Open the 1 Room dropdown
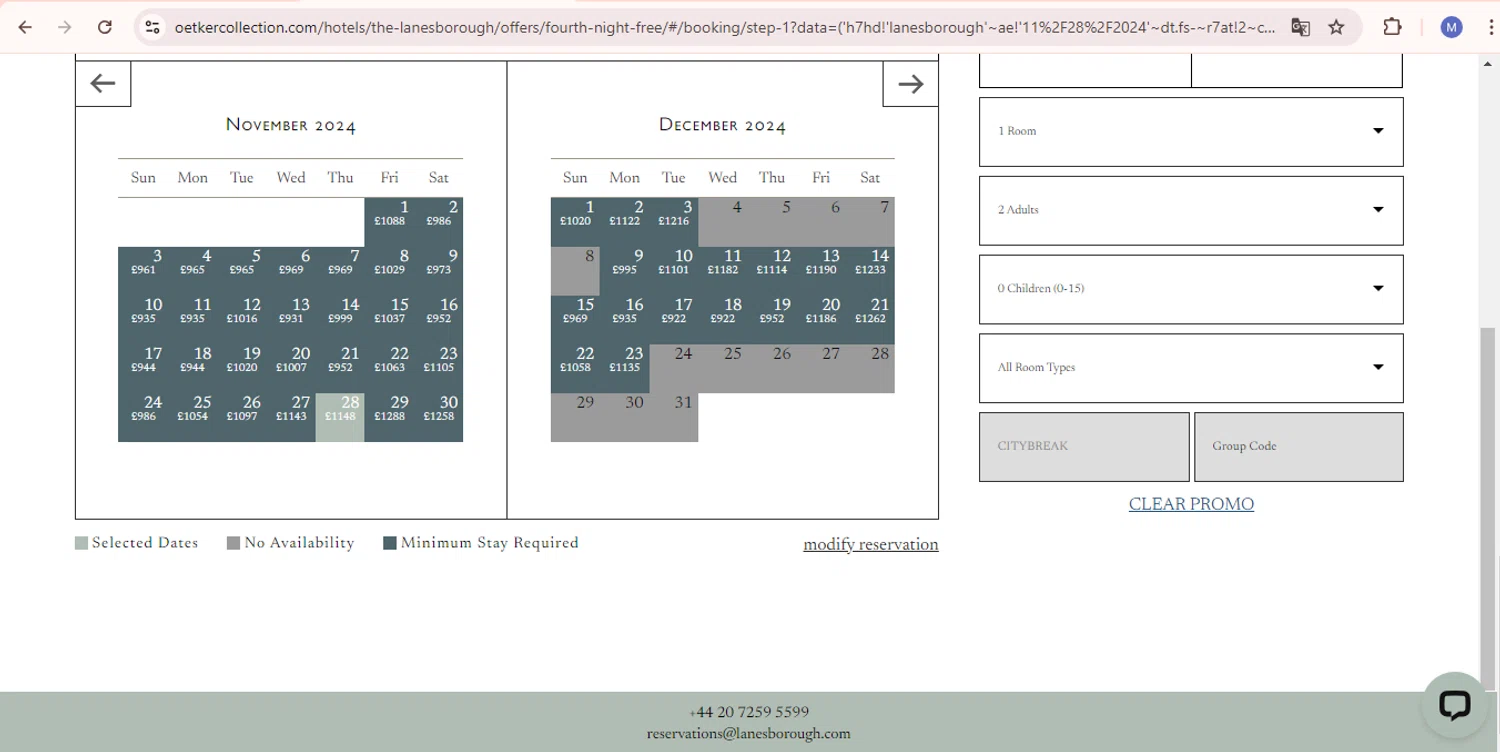The image size is (1500, 752). point(1191,132)
